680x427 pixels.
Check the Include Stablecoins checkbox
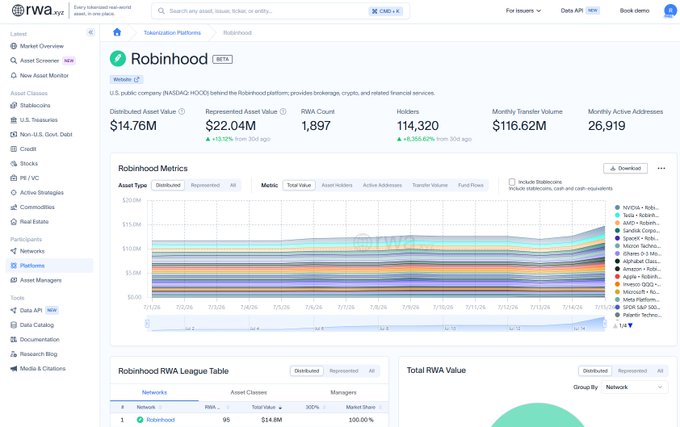click(x=512, y=182)
